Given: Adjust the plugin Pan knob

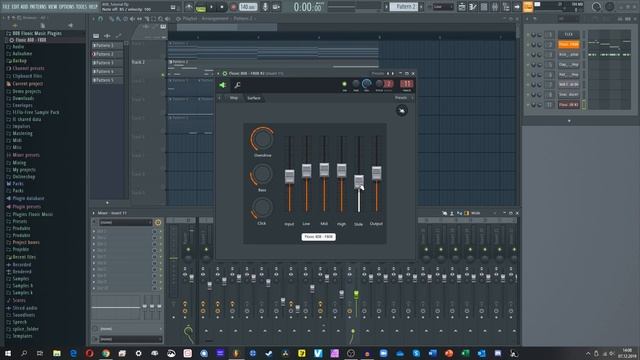Looking at the screenshot, I should (356, 84).
